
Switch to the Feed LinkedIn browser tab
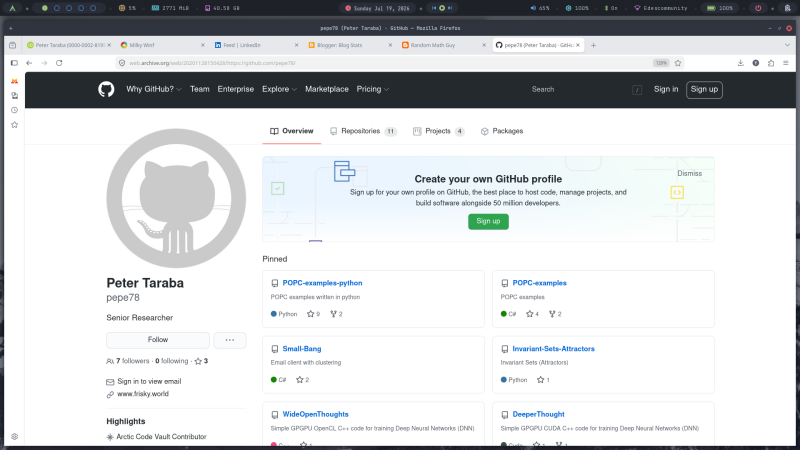click(255, 45)
